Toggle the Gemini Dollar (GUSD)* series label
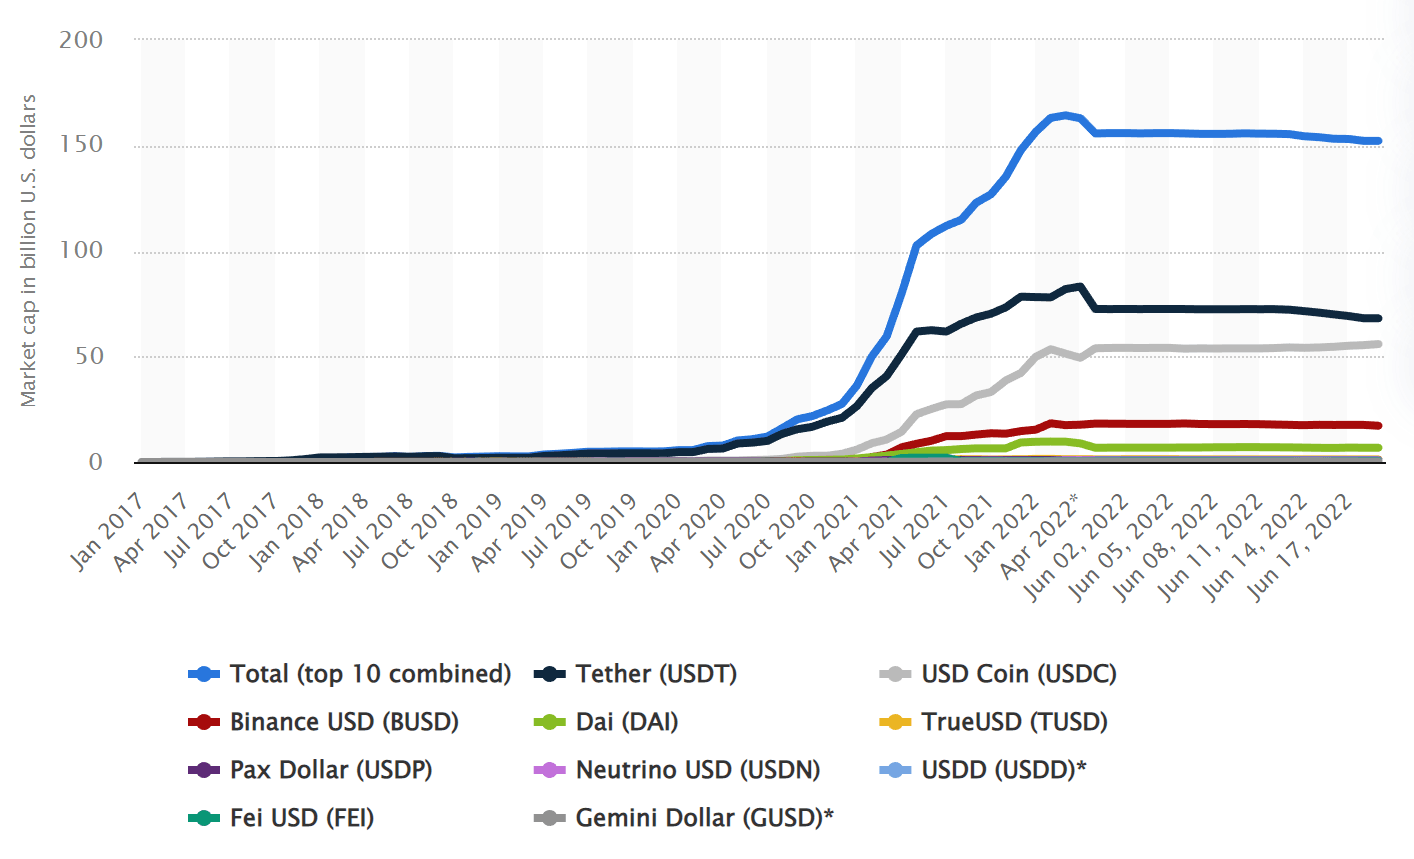The image size is (1414, 859). [x=704, y=818]
